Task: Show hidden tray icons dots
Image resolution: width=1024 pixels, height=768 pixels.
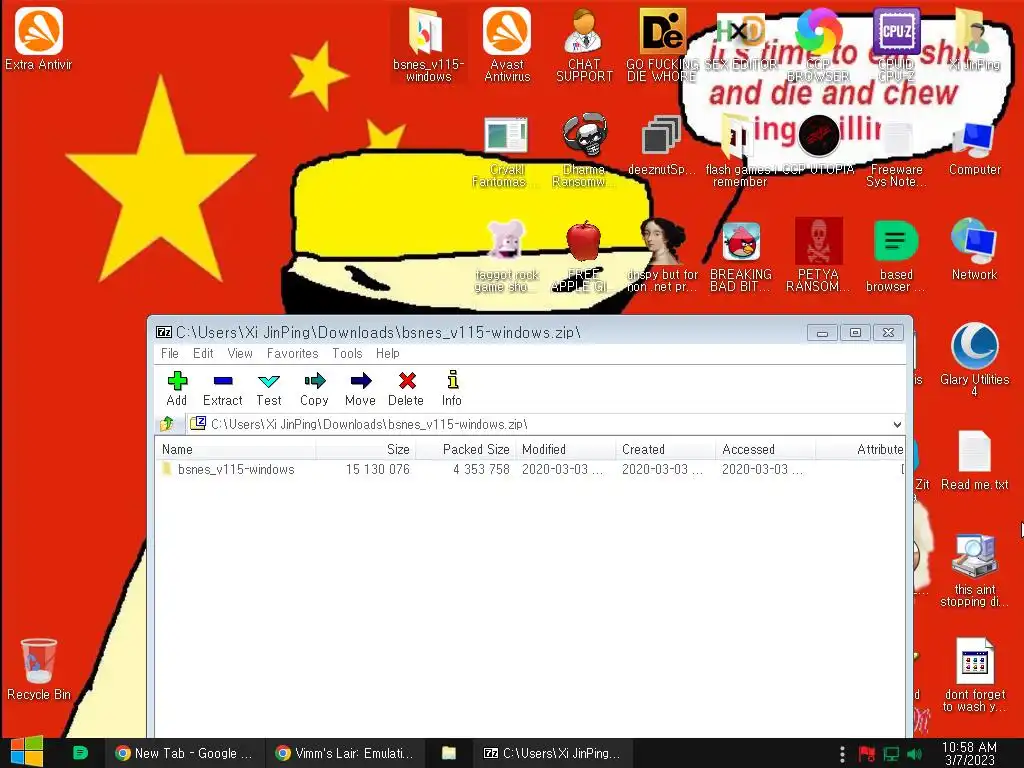Action: pyautogui.click(x=842, y=754)
